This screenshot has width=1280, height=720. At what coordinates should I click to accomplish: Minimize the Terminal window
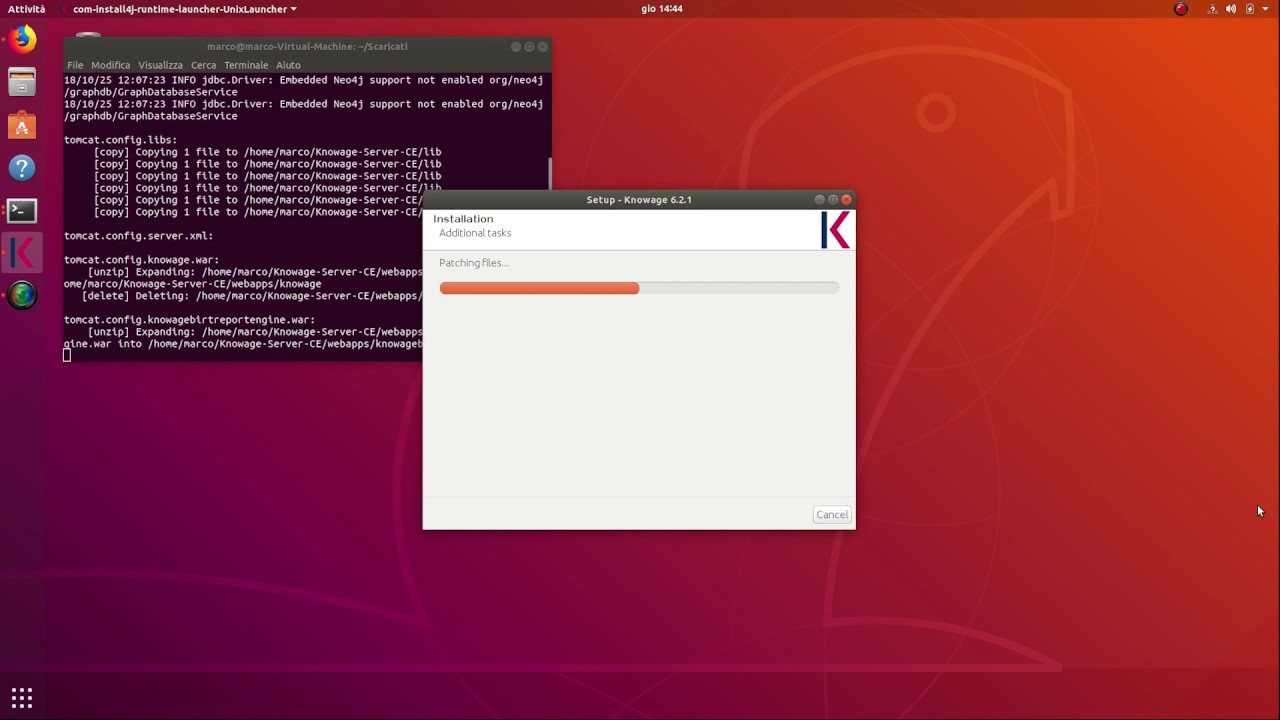click(x=516, y=47)
